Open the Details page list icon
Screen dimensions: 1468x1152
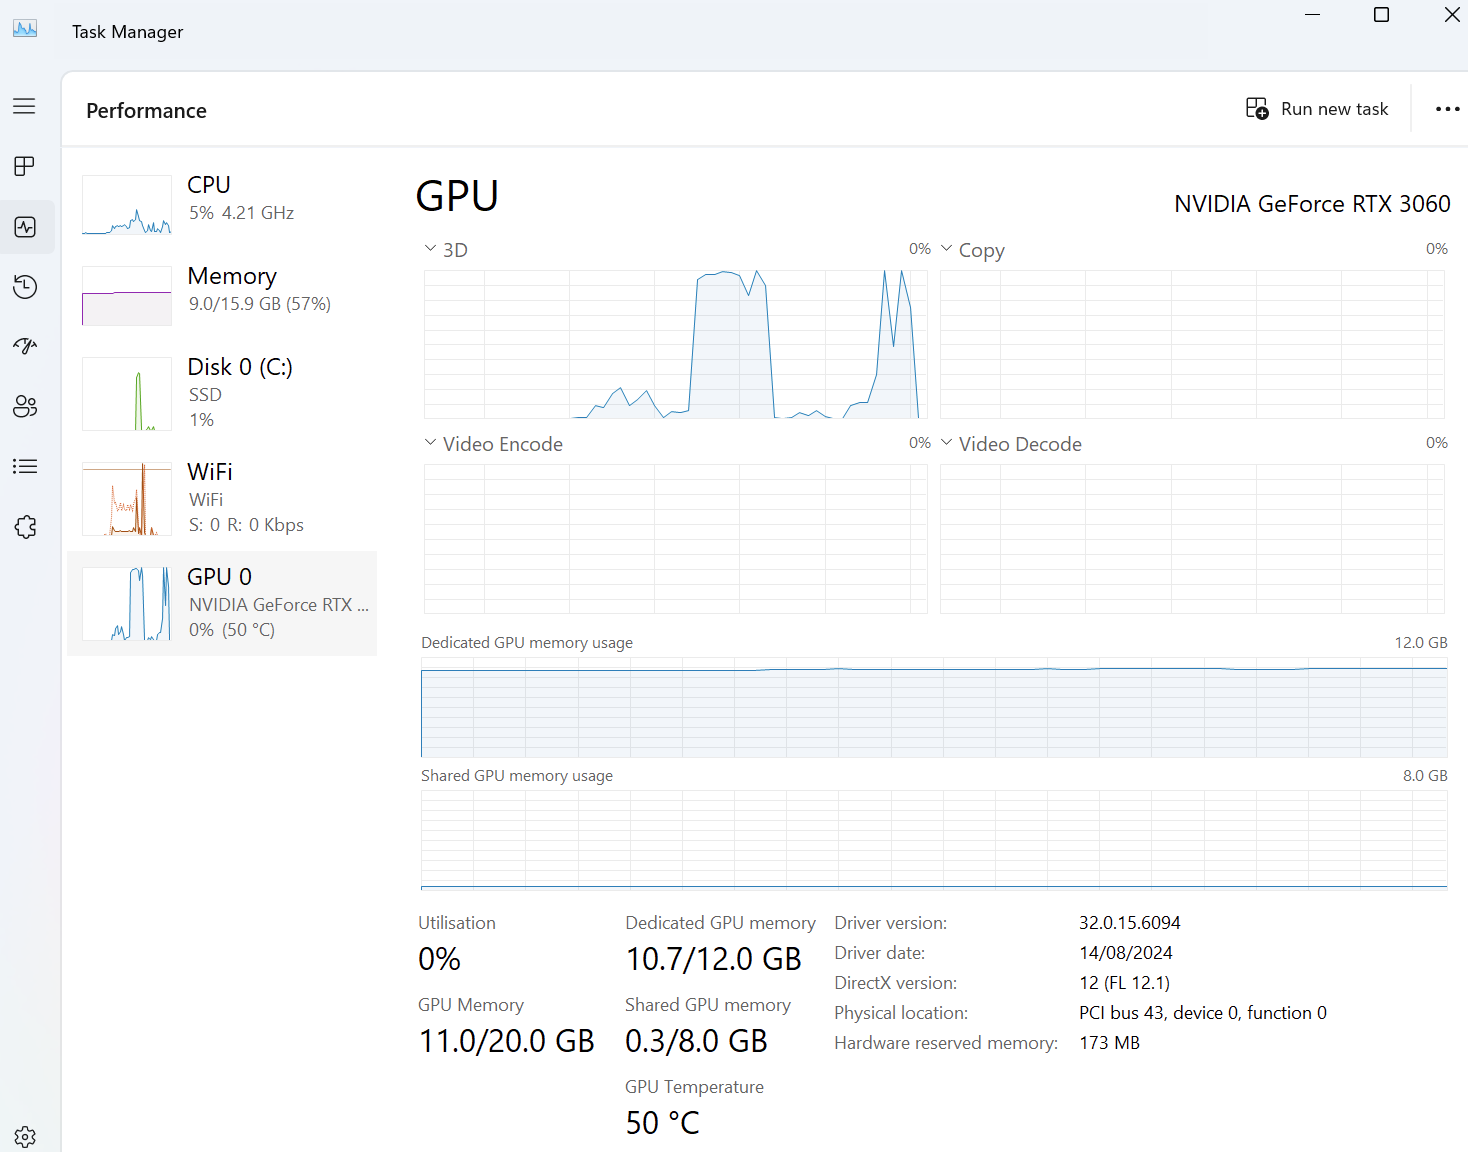pyautogui.click(x=24, y=466)
